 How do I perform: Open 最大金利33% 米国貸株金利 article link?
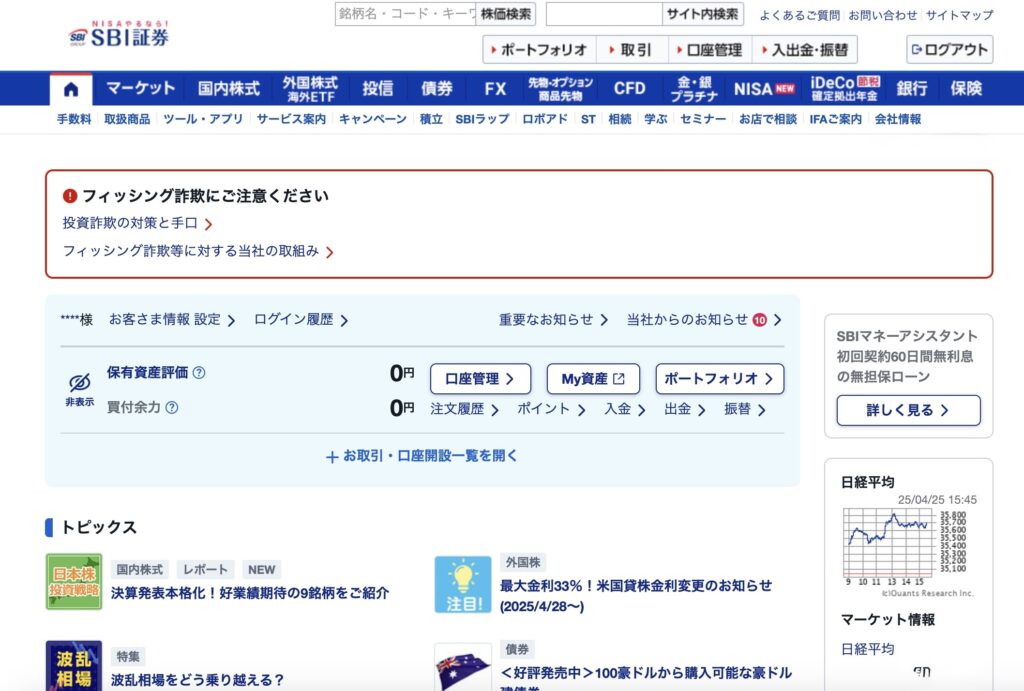[x=636, y=596]
